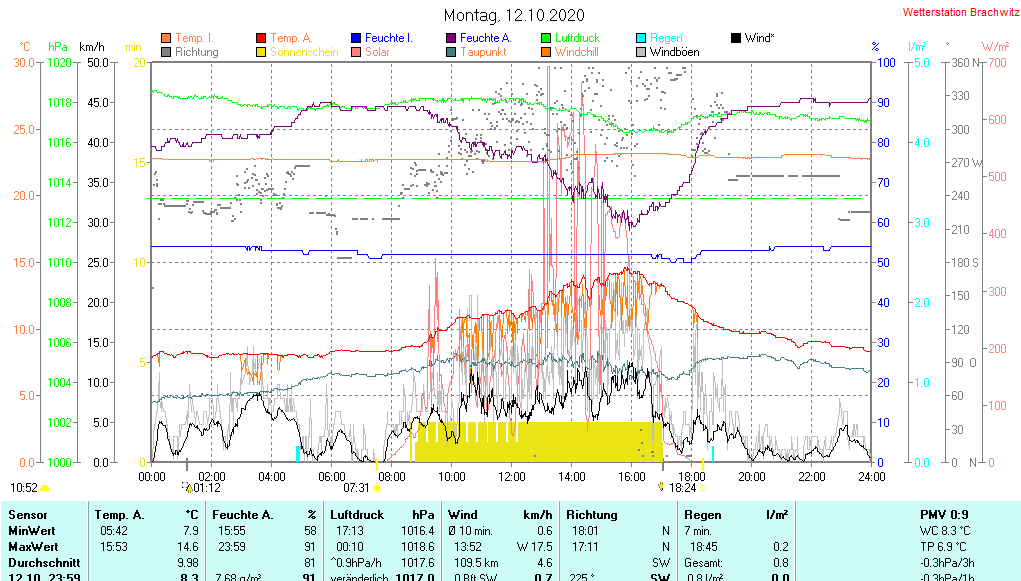Click the red Temp. A. legend square

point(261,38)
